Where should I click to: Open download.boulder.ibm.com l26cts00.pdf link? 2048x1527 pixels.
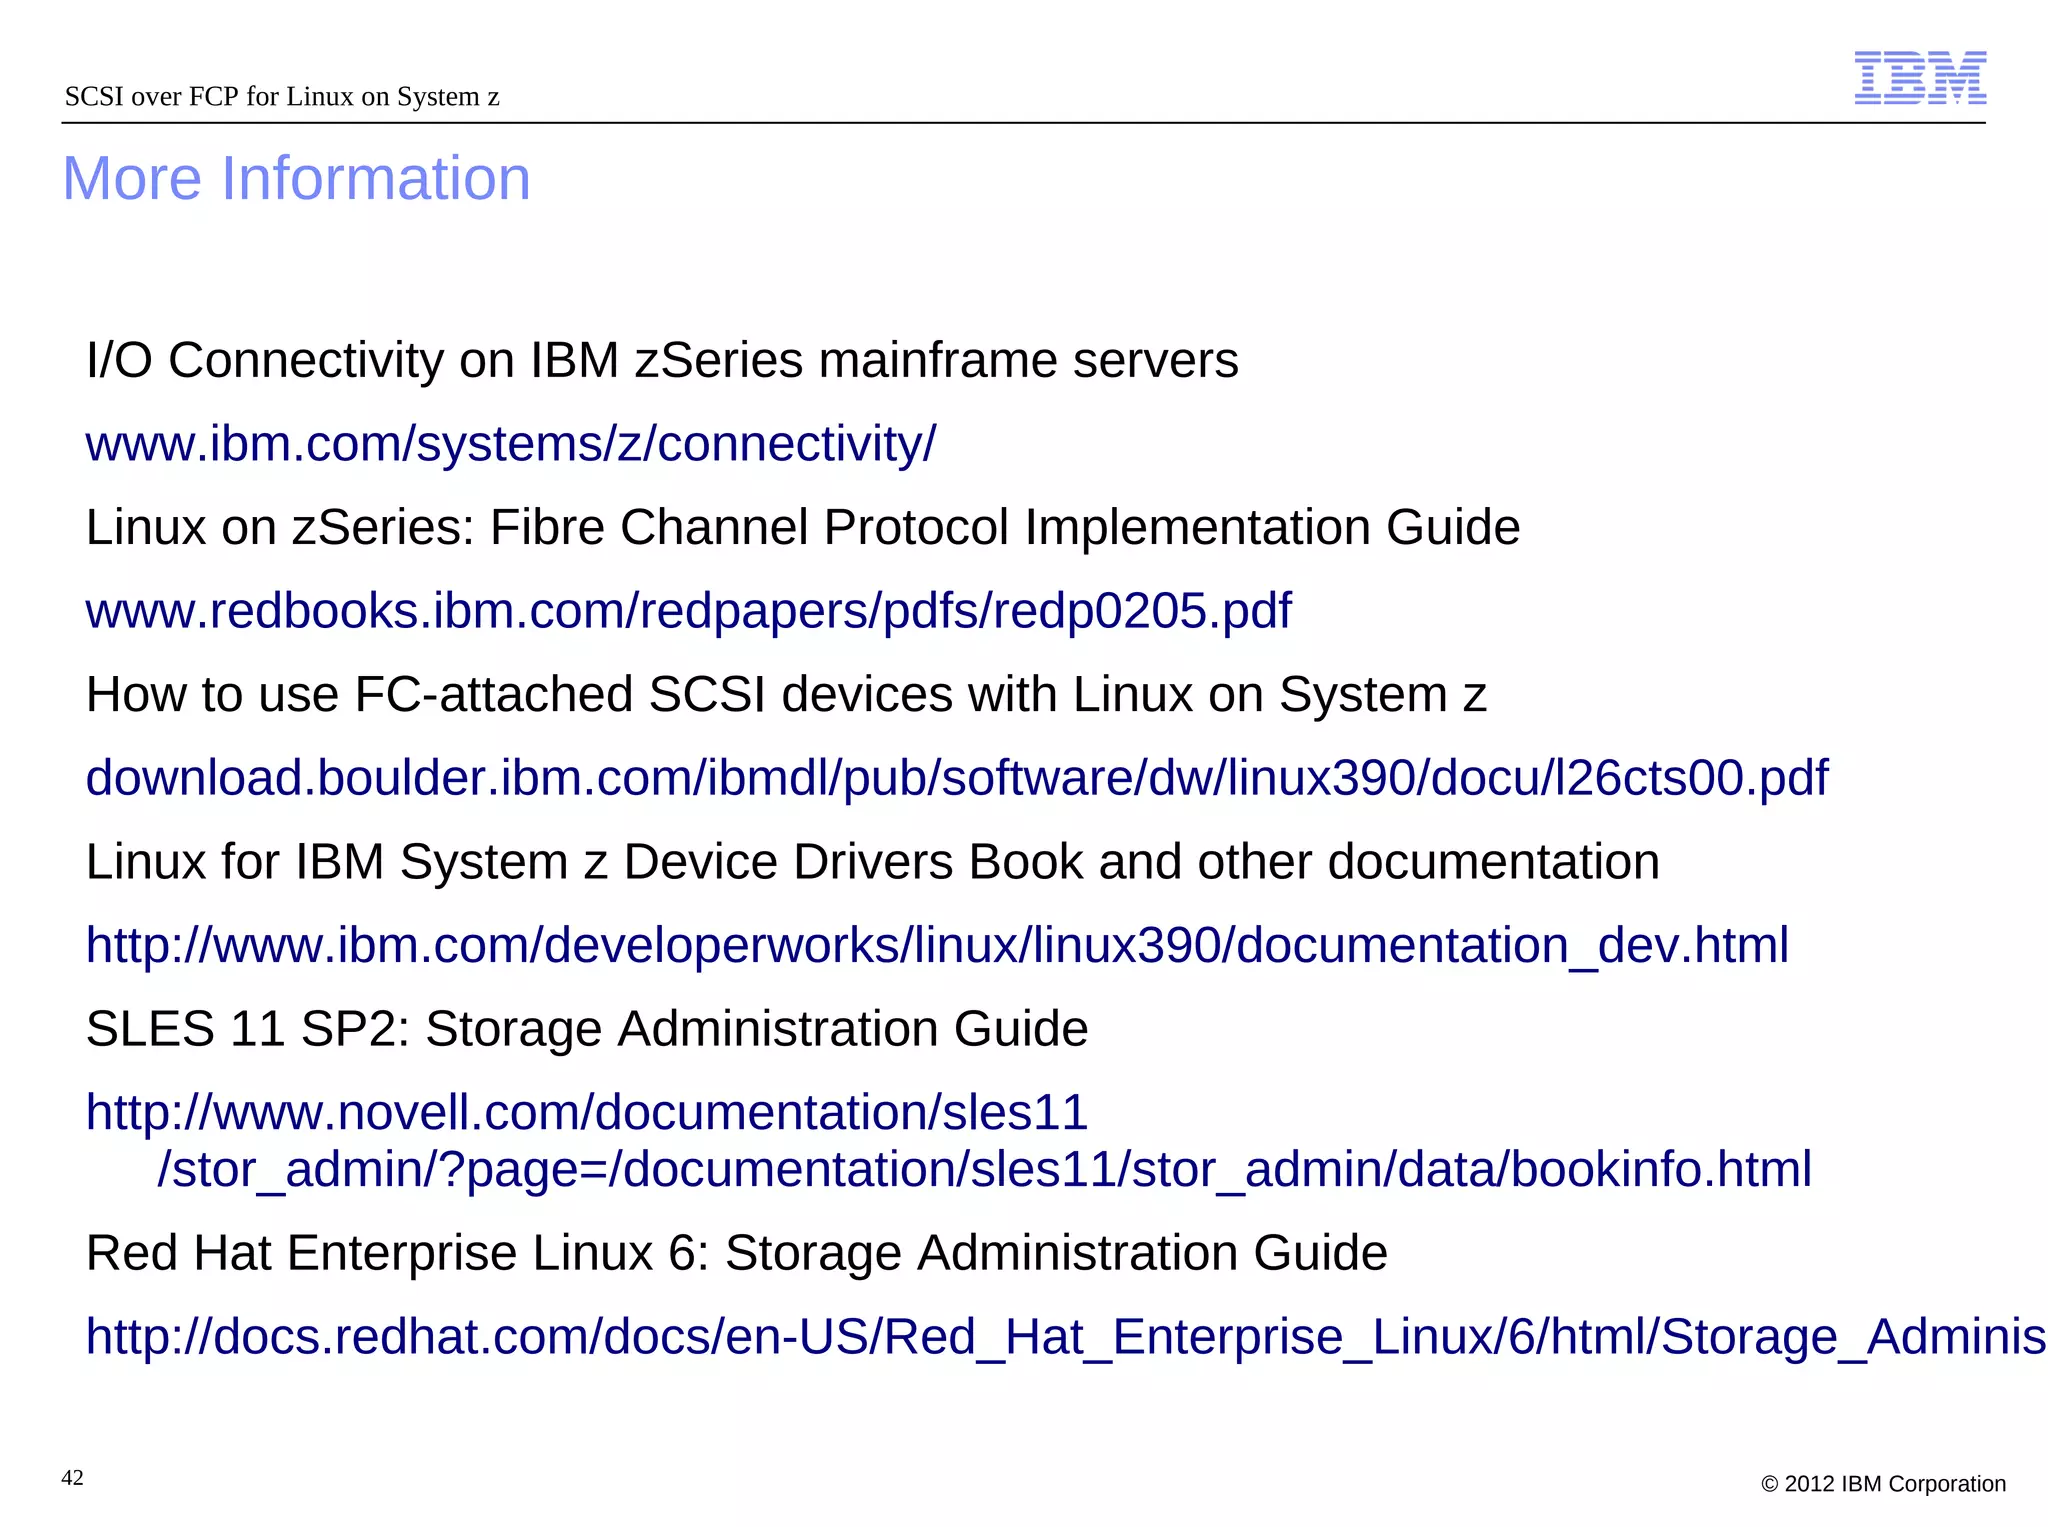point(957,778)
